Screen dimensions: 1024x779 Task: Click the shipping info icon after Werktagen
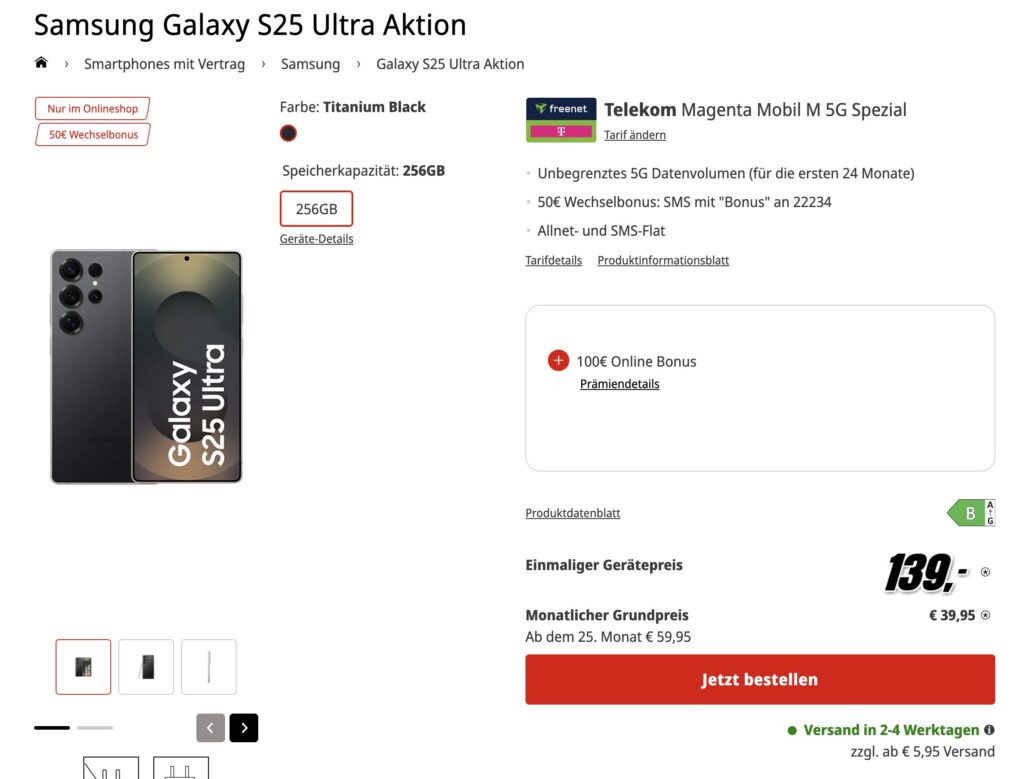[x=989, y=730]
